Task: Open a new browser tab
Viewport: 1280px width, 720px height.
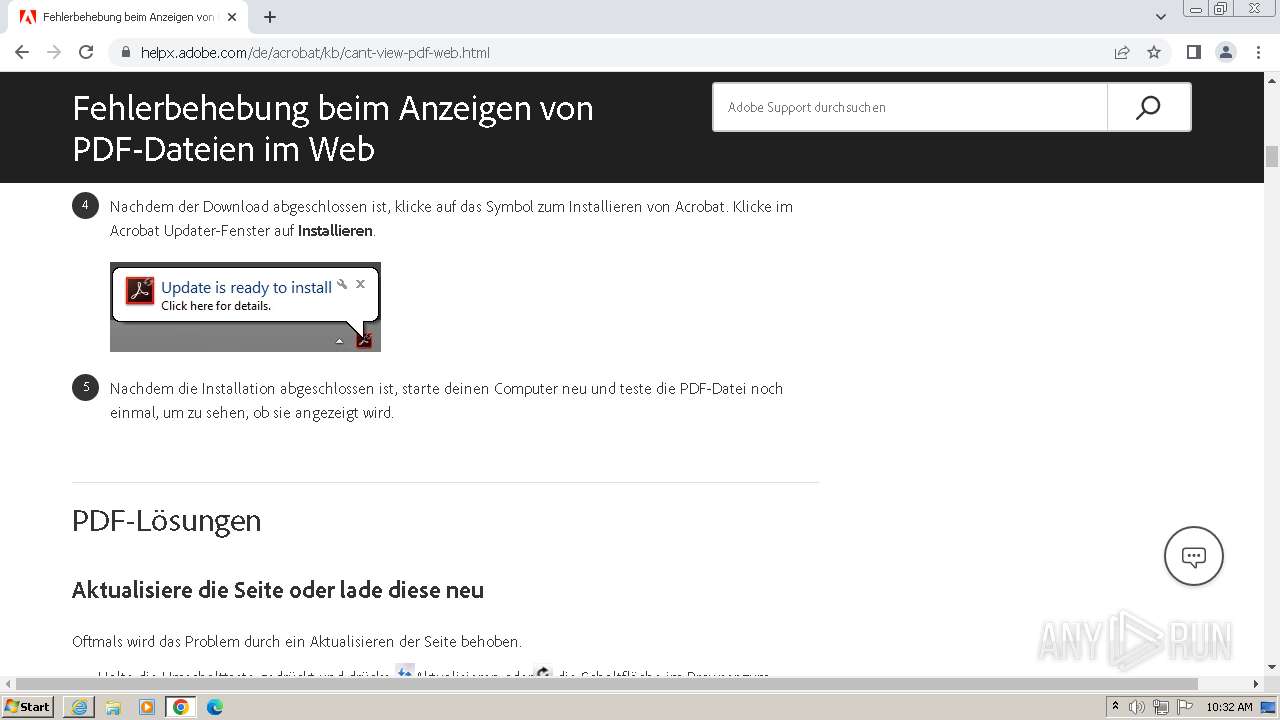Action: pos(270,17)
